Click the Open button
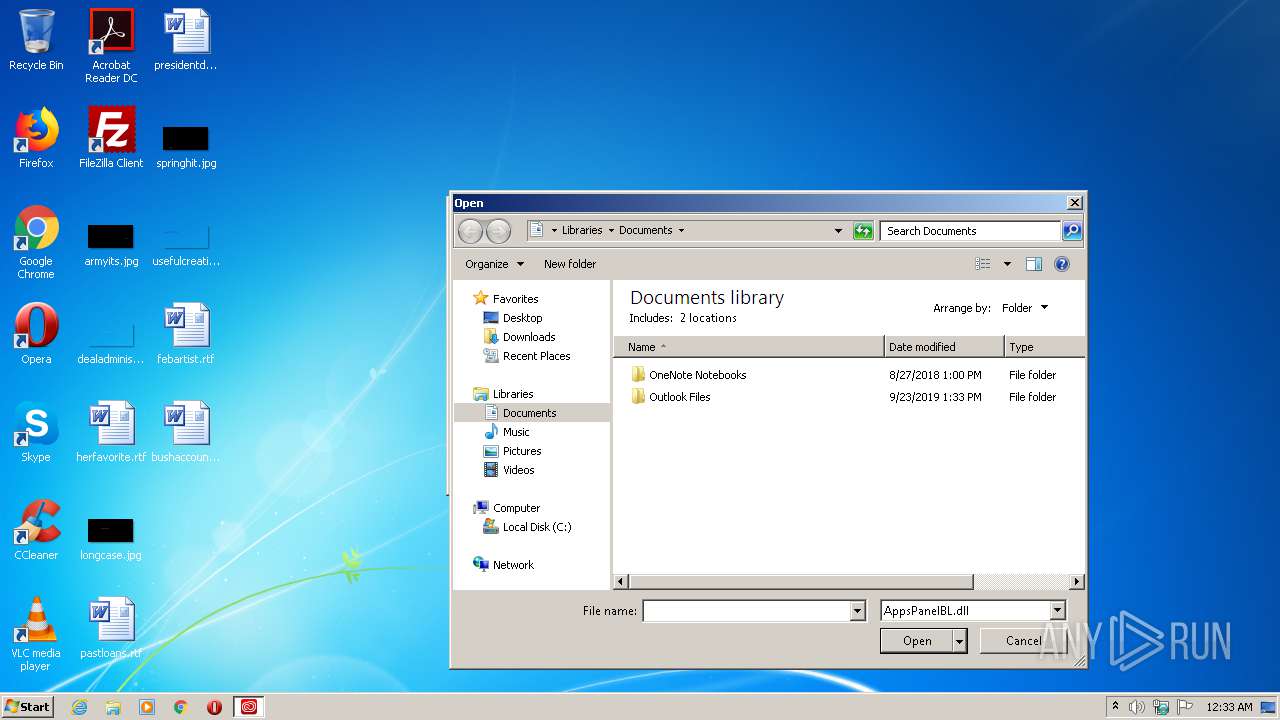1280x720 pixels. point(917,641)
